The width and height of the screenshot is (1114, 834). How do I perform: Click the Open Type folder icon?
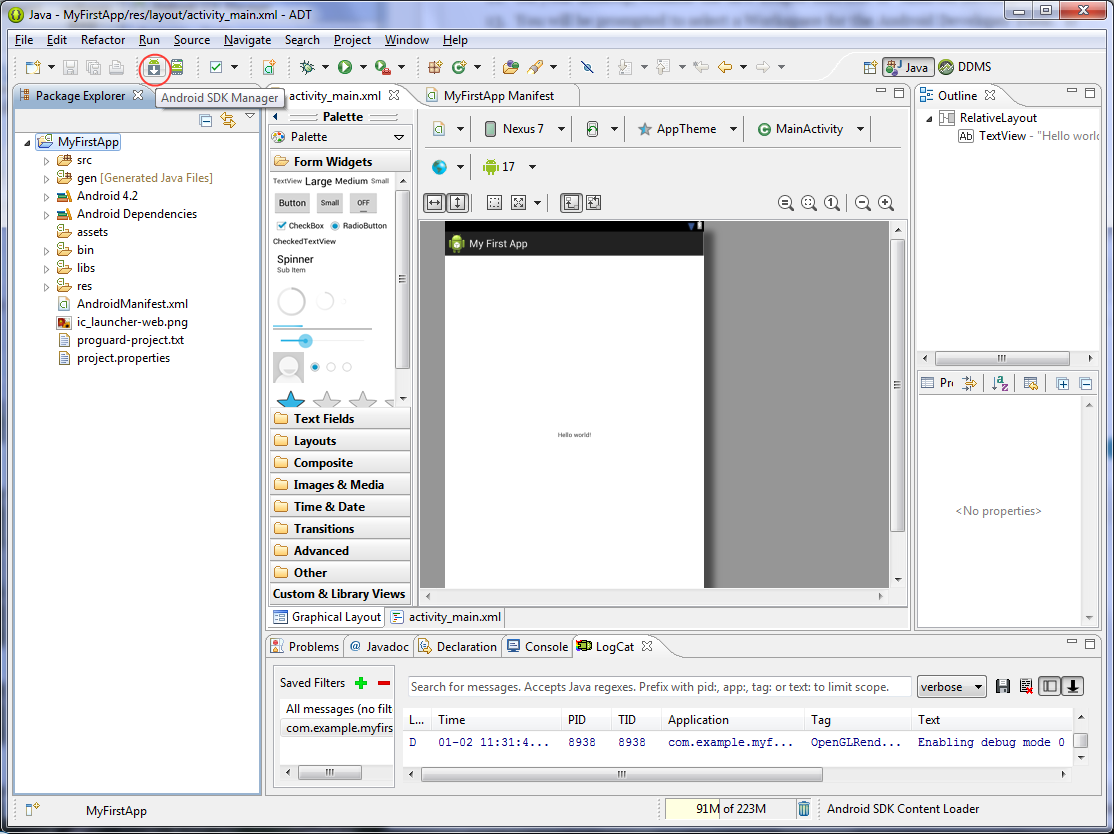510,67
